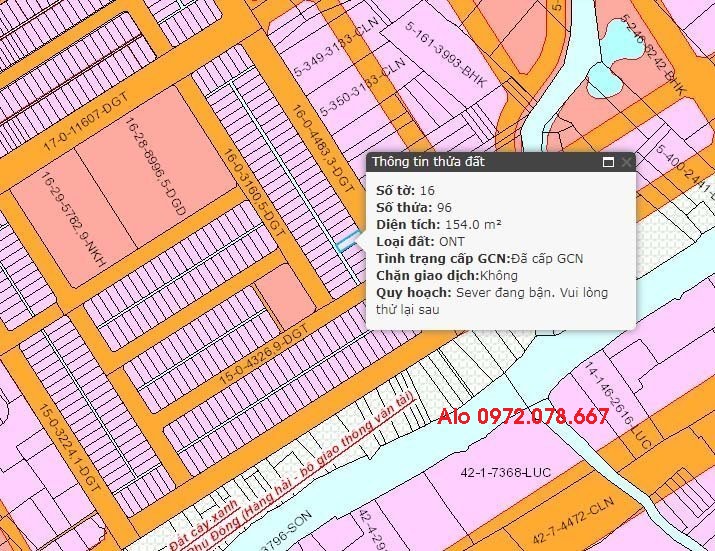Select road labeled 16-0-4483.3-DGT
This screenshot has height=551, width=715.
coord(323,149)
